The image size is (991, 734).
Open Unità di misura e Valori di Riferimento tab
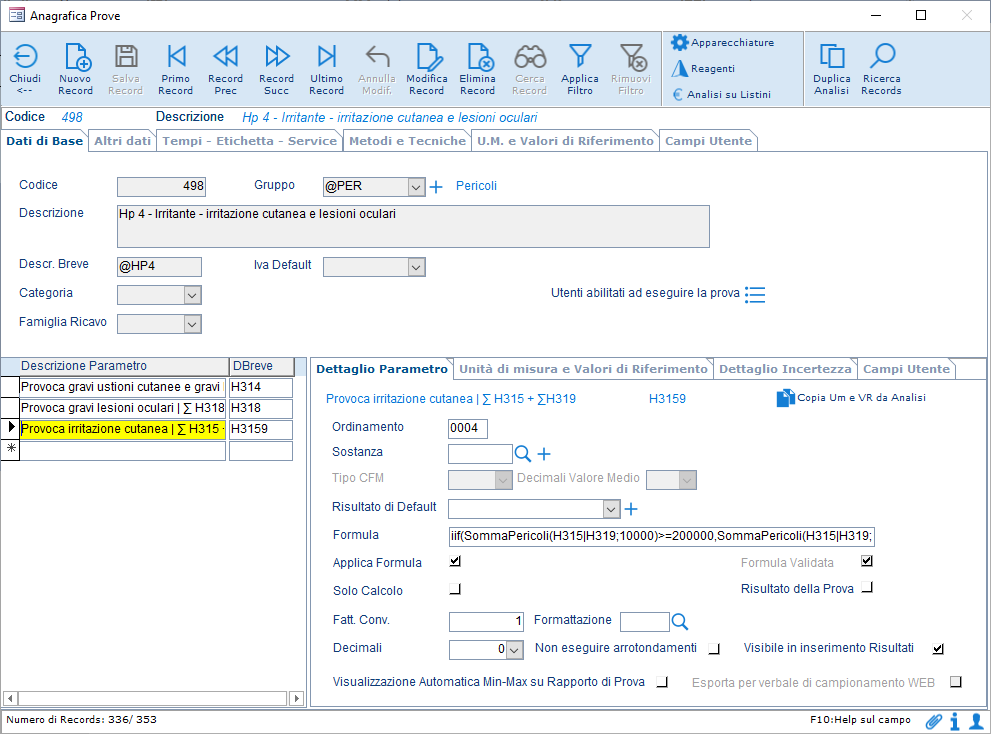[583, 369]
